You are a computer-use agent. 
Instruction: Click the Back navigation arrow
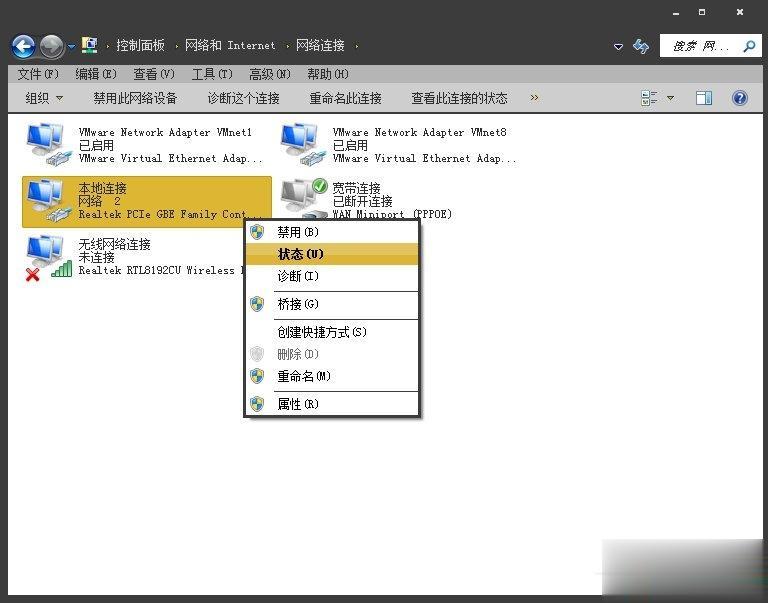(x=23, y=47)
